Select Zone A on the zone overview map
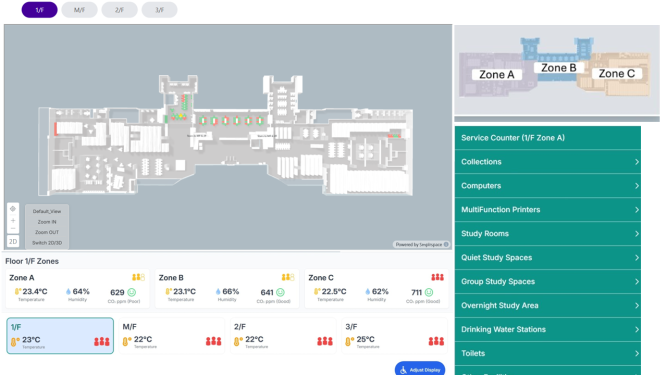The image size is (667, 375). (x=496, y=75)
